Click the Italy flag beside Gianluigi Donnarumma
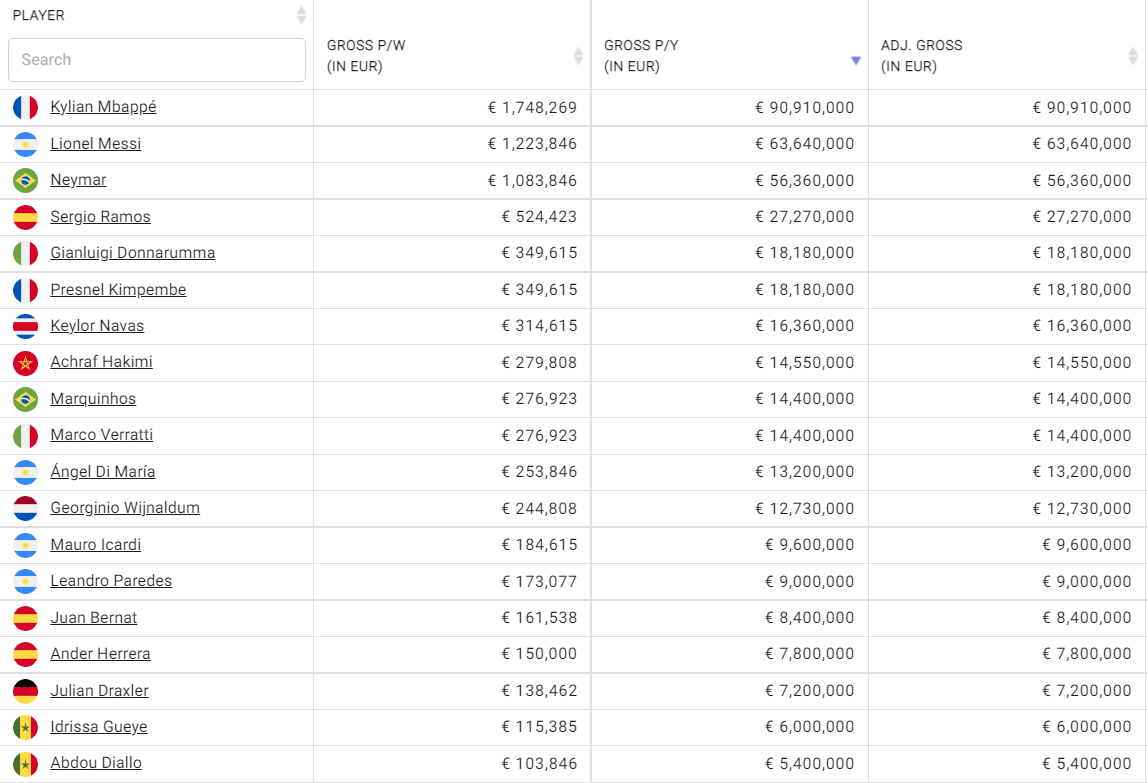 coord(26,253)
